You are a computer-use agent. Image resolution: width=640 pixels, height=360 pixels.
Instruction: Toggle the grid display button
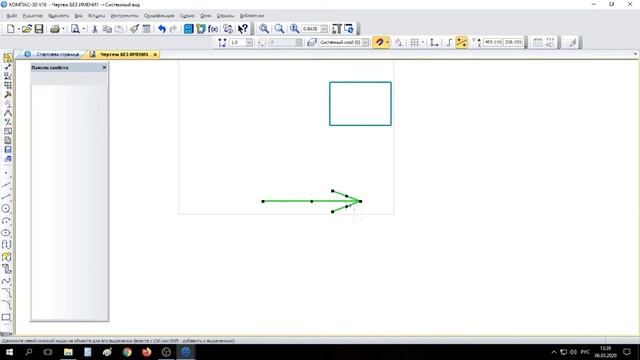point(415,42)
